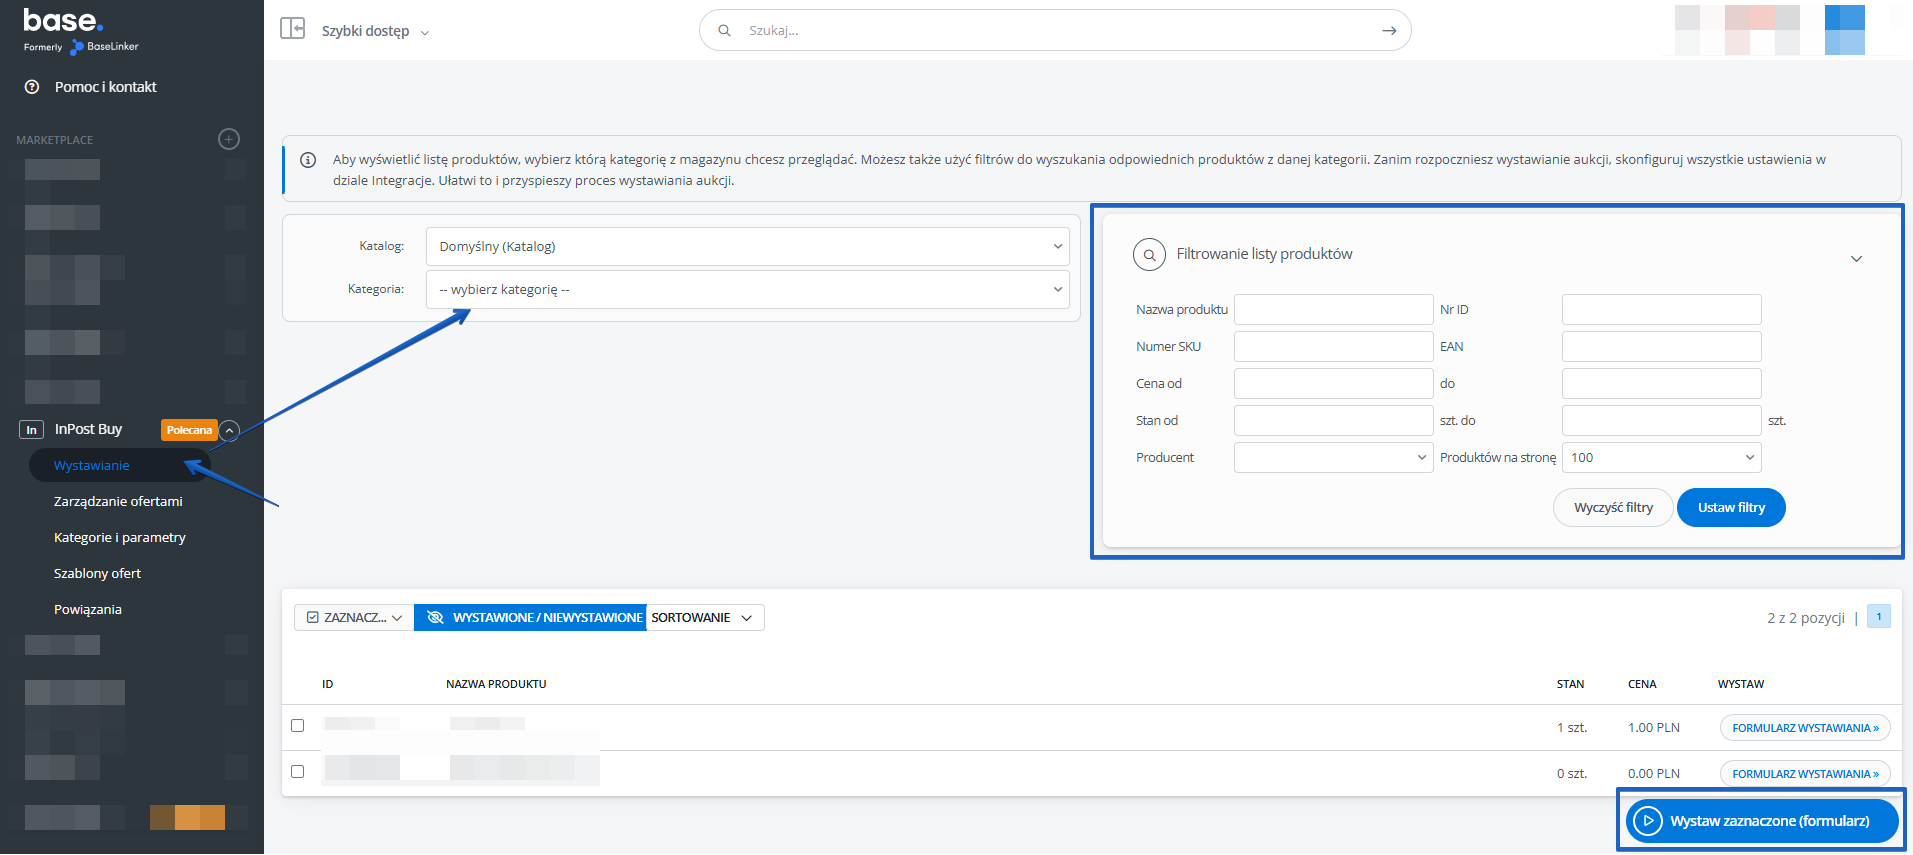Toggle Wystawione / Niewystawione visibility filter
The height and width of the screenshot is (855, 1913).
click(x=530, y=618)
